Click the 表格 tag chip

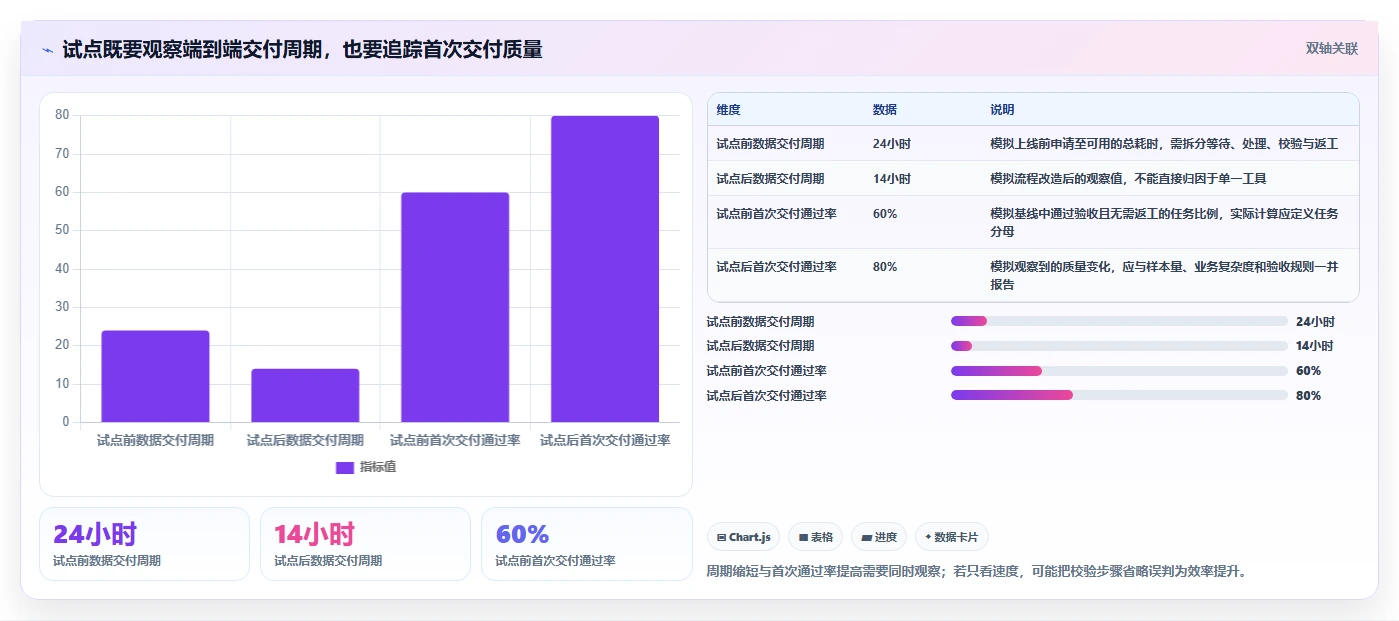[816, 537]
